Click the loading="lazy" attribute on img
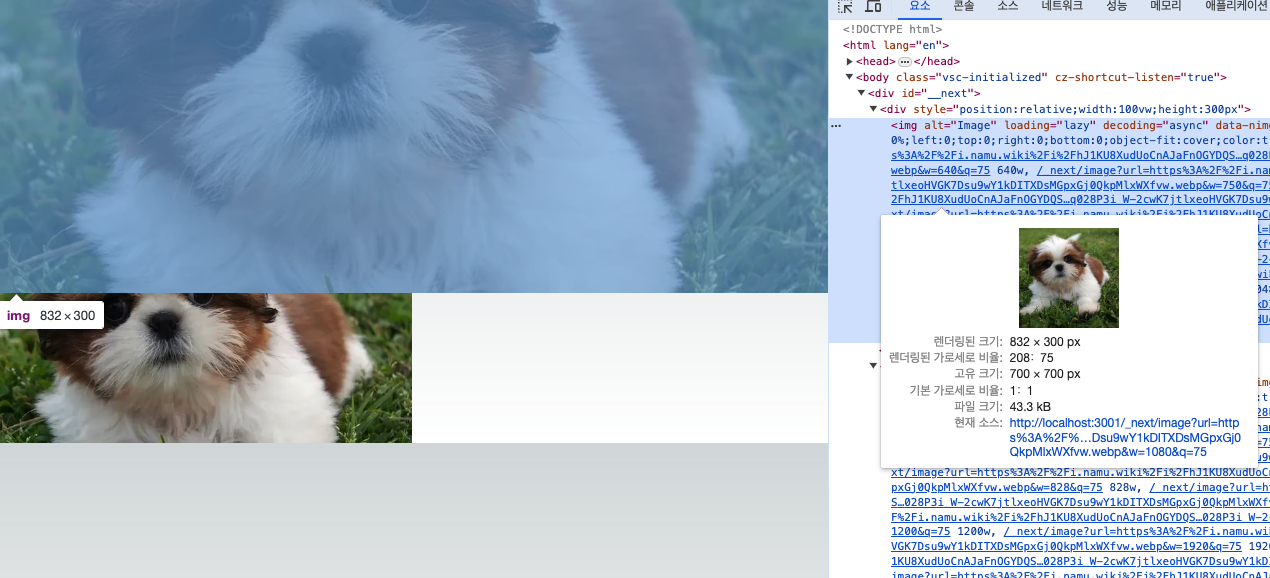 pyautogui.click(x=1050, y=125)
